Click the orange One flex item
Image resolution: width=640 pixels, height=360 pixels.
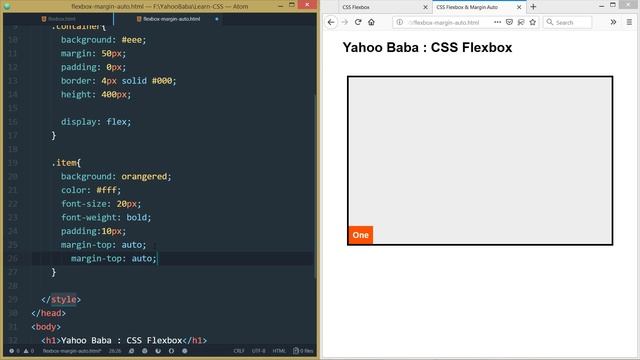point(360,235)
